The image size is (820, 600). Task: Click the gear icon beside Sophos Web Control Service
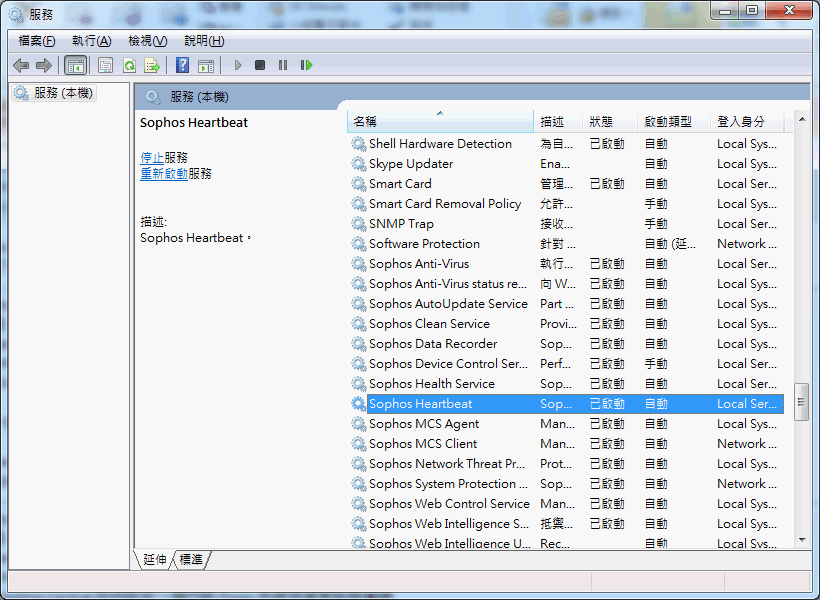pyautogui.click(x=358, y=504)
